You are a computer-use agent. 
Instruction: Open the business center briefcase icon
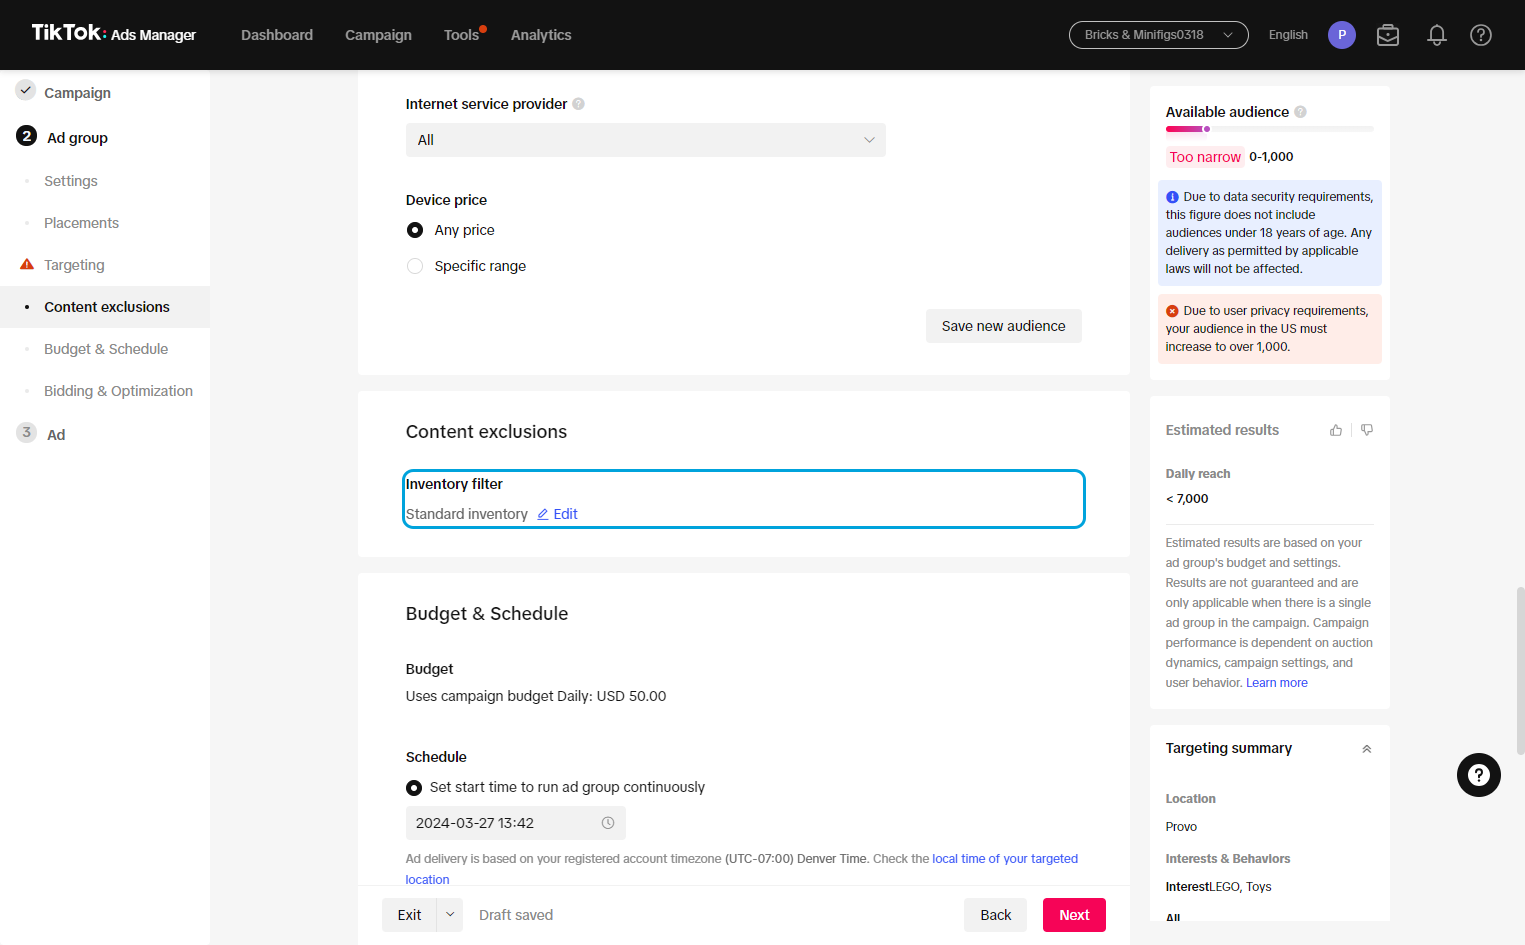[x=1388, y=35]
